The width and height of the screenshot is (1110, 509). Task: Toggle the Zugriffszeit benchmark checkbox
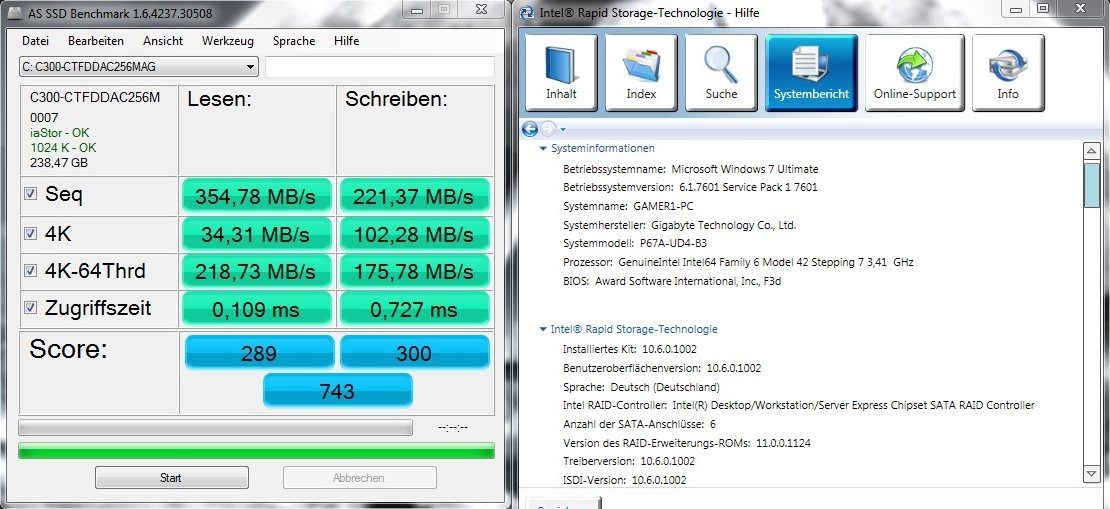point(30,307)
